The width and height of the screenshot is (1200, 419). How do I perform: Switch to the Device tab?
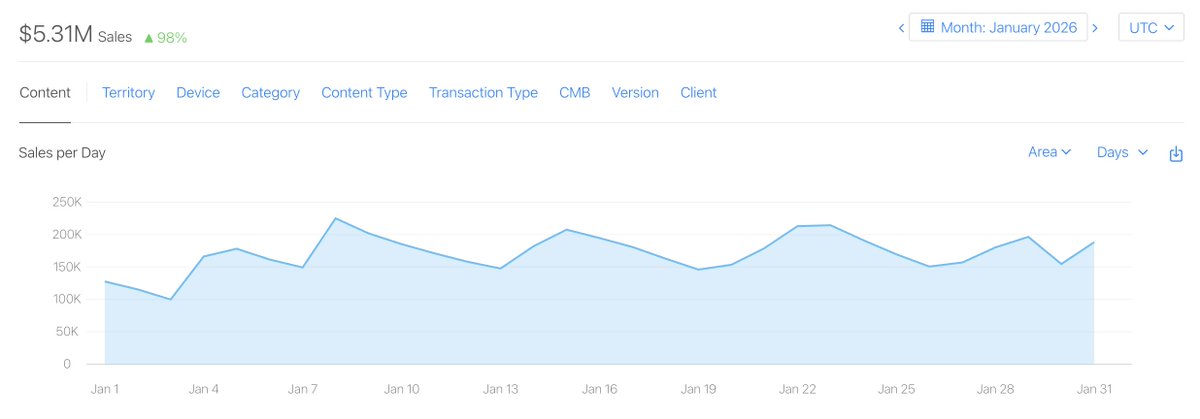pos(198,92)
